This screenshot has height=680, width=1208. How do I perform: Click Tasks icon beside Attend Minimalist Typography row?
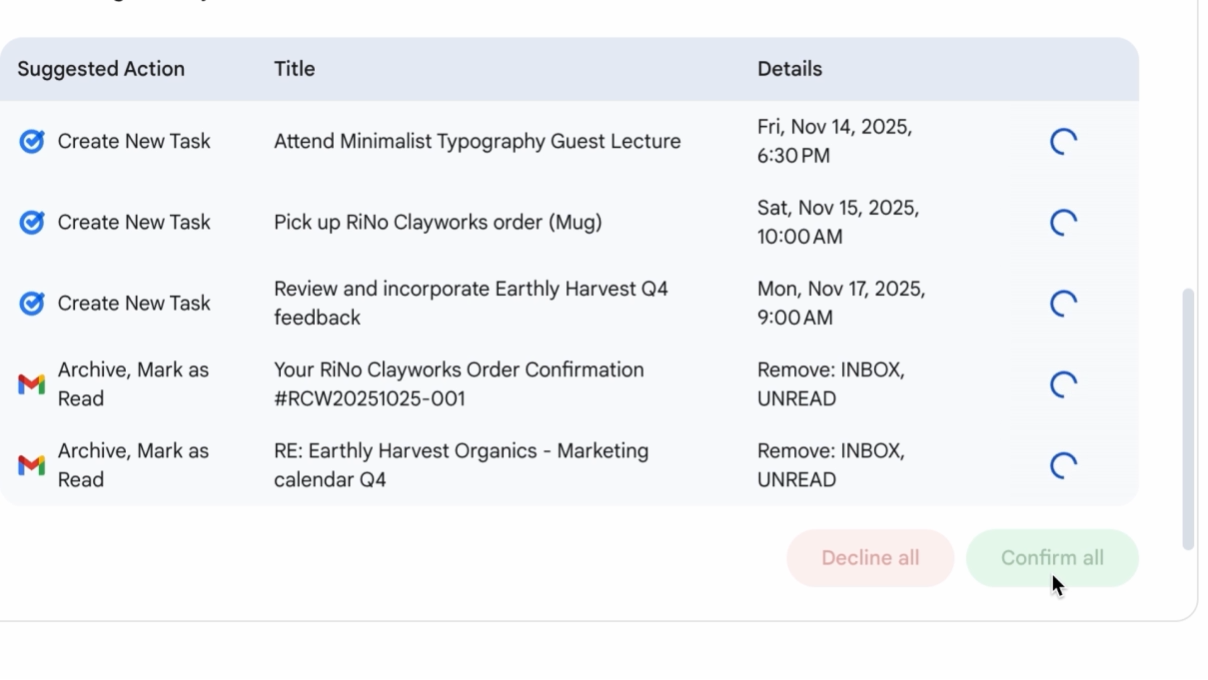(32, 142)
